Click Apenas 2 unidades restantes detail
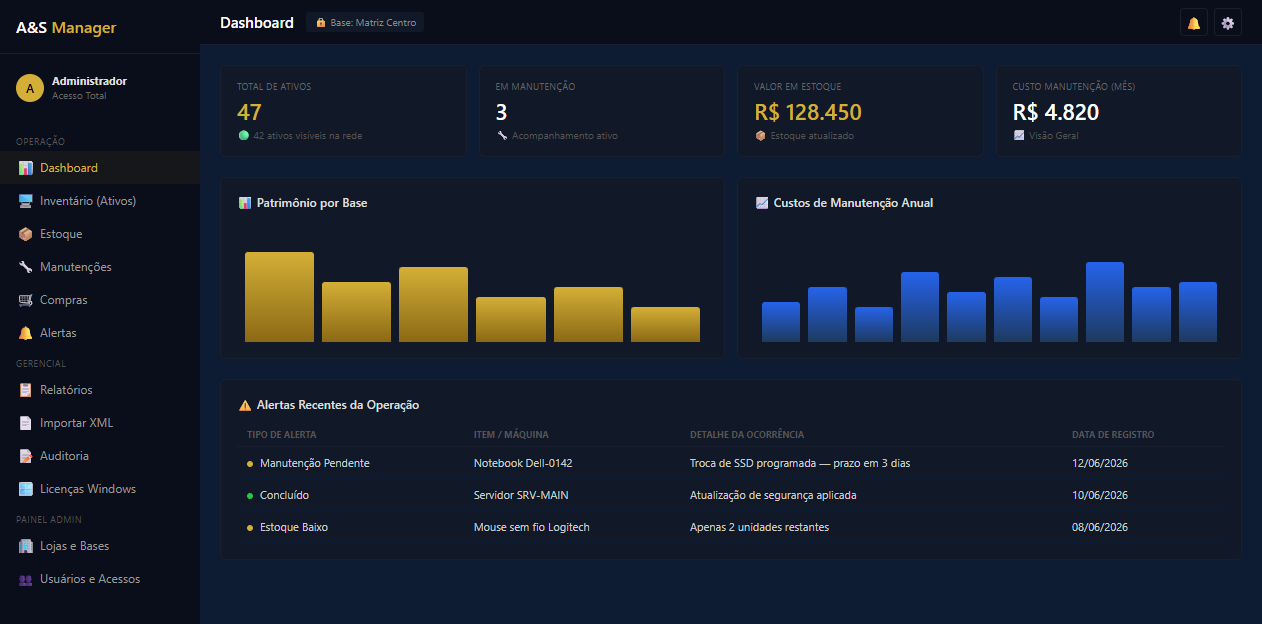Screen dimensions: 1262x624 pyautogui.click(x=759, y=527)
